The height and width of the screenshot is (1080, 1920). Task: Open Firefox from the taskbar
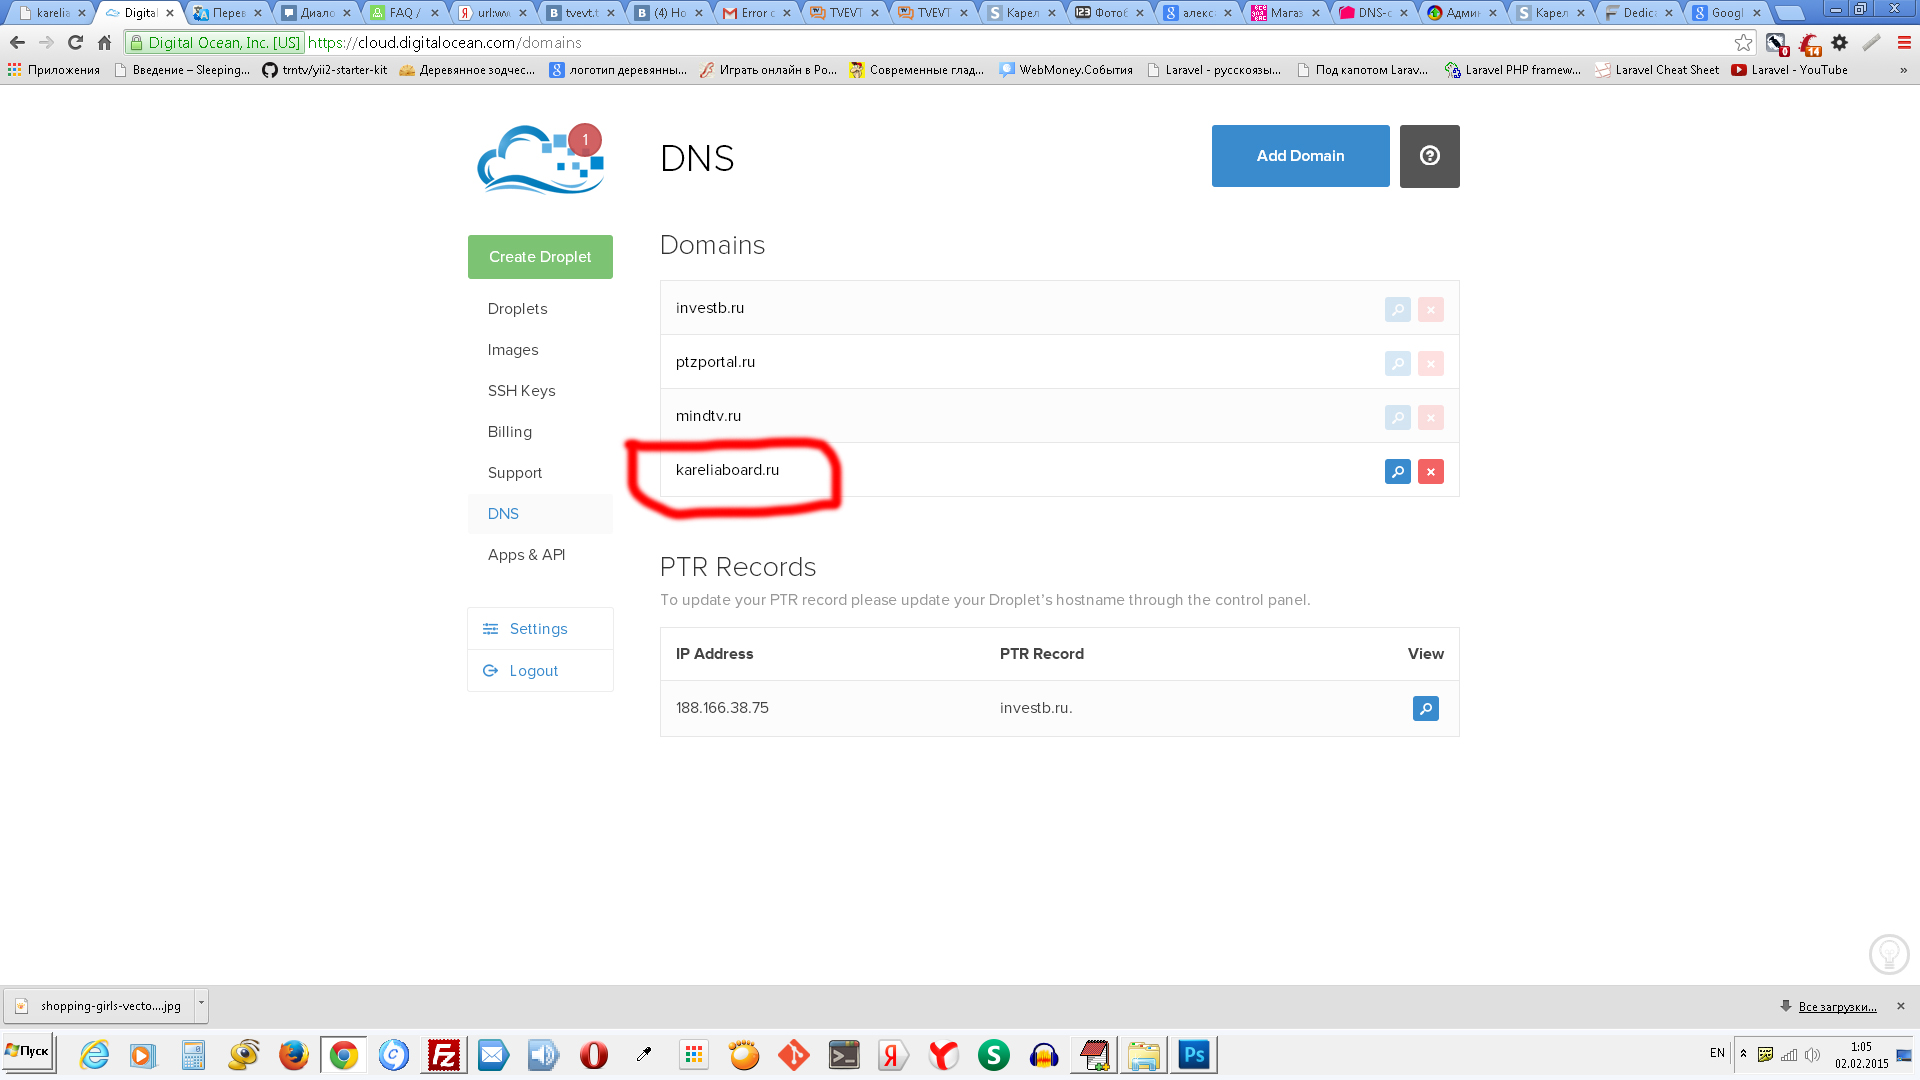pyautogui.click(x=293, y=1055)
